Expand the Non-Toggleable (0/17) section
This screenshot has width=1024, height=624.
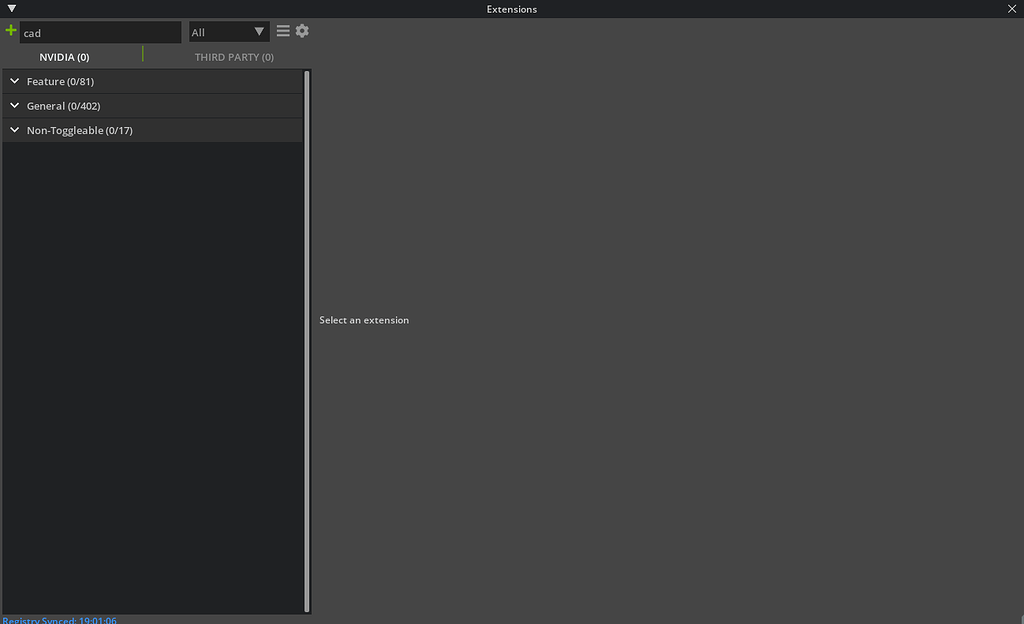(14, 130)
